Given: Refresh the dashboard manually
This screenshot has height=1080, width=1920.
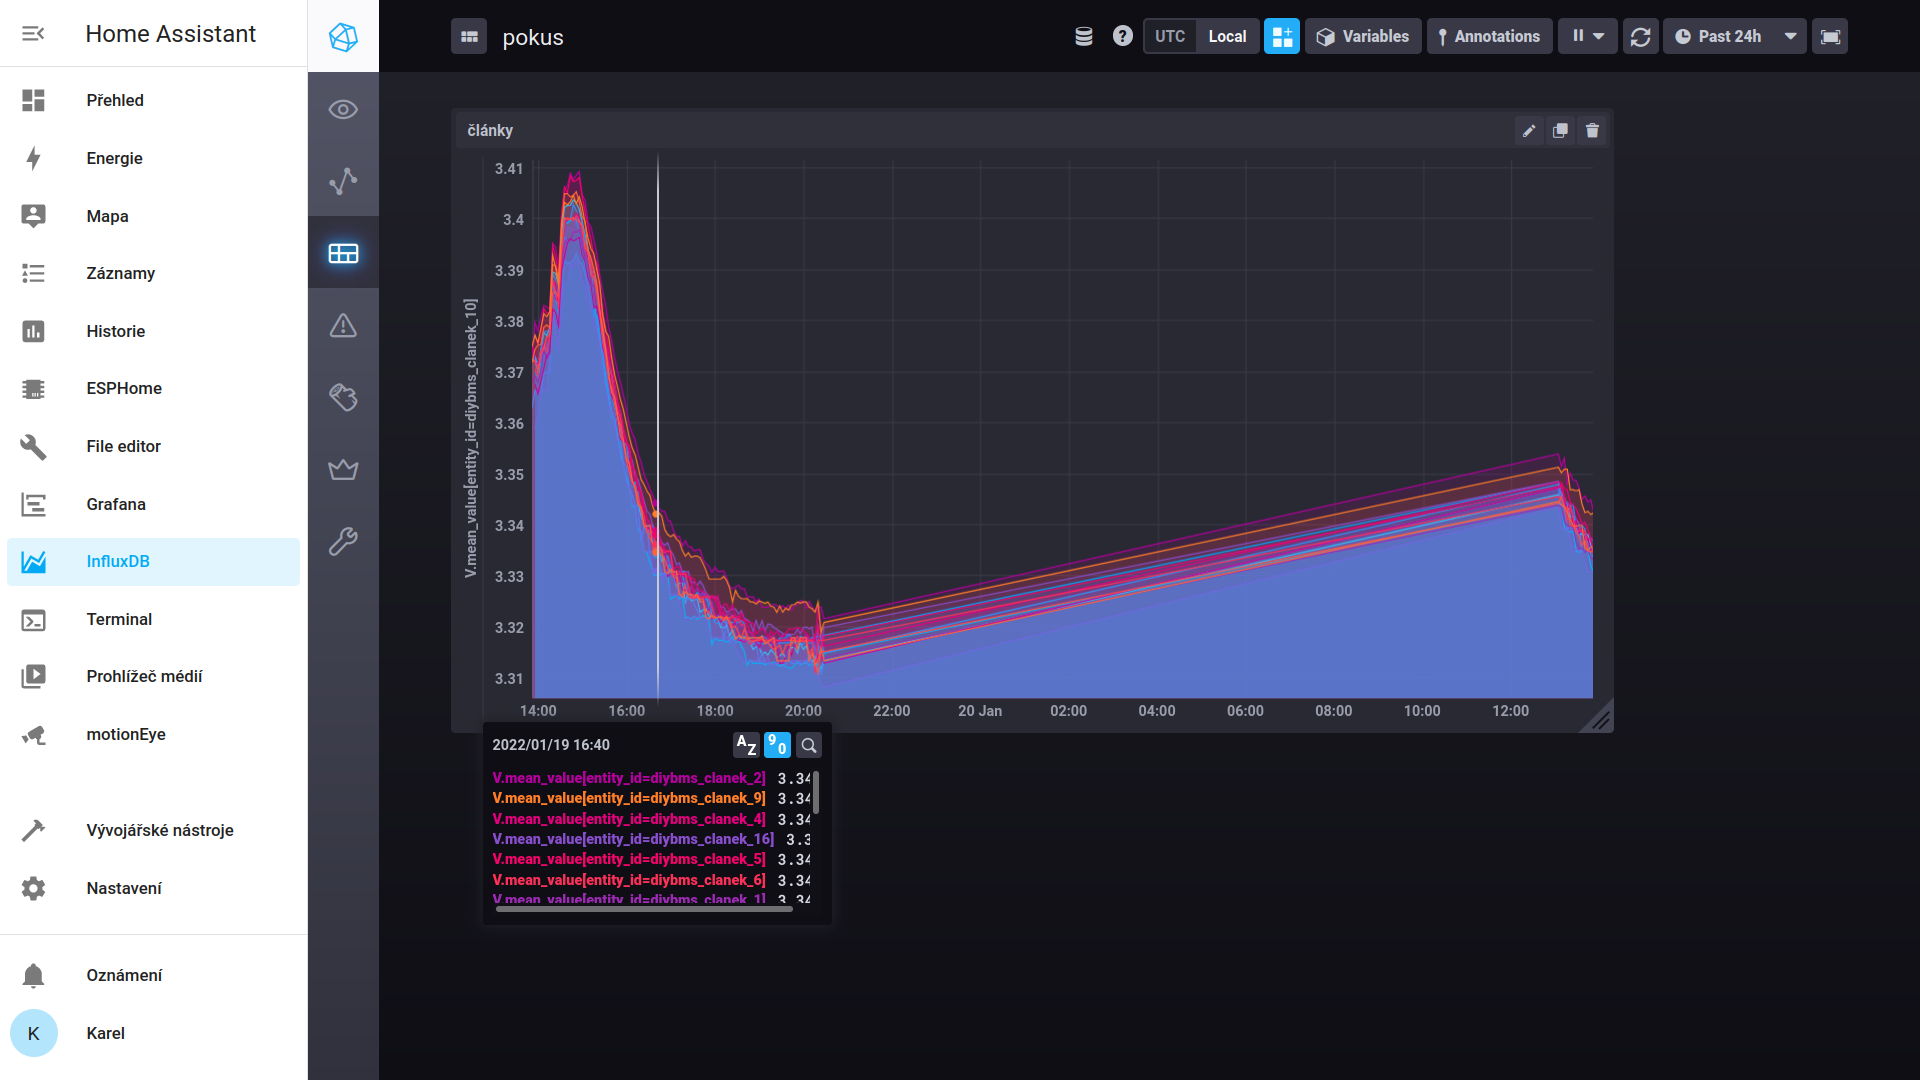Looking at the screenshot, I should coord(1640,37).
